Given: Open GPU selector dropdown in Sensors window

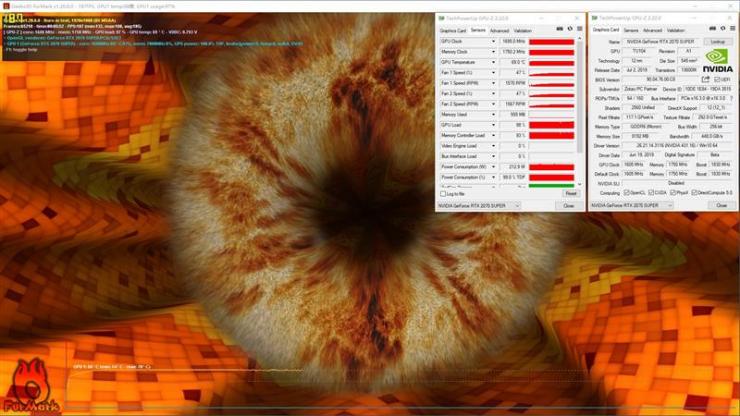Looking at the screenshot, I should pyautogui.click(x=479, y=206).
